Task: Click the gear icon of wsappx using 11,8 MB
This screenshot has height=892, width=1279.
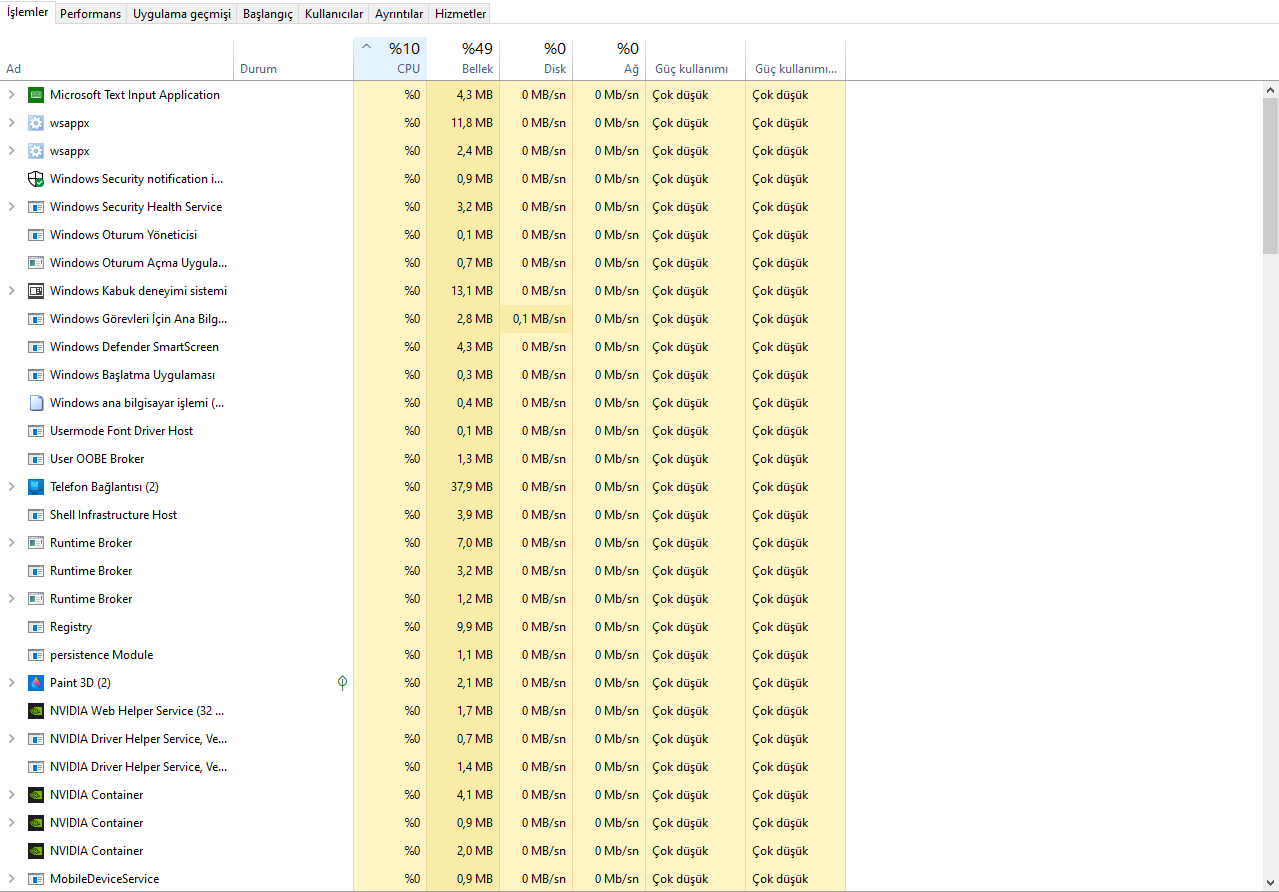Action: pyautogui.click(x=36, y=123)
